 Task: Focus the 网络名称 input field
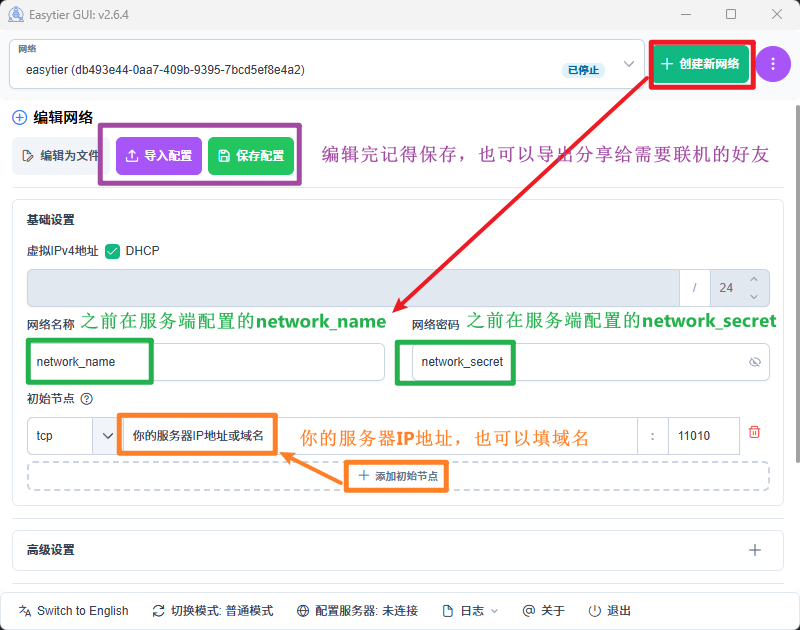206,362
